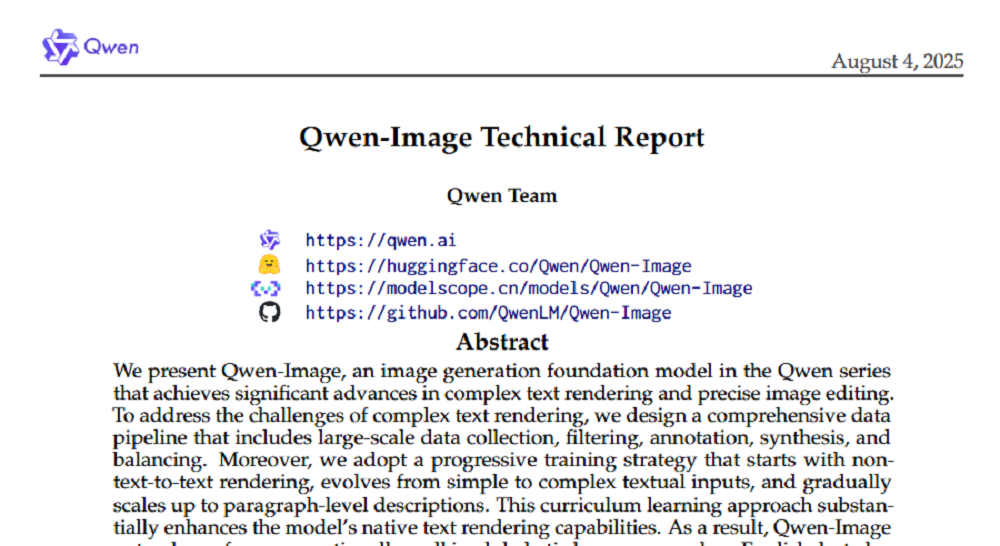1000x546 pixels.
Task: Click the "August 4, 2025" date
Action: [897, 62]
